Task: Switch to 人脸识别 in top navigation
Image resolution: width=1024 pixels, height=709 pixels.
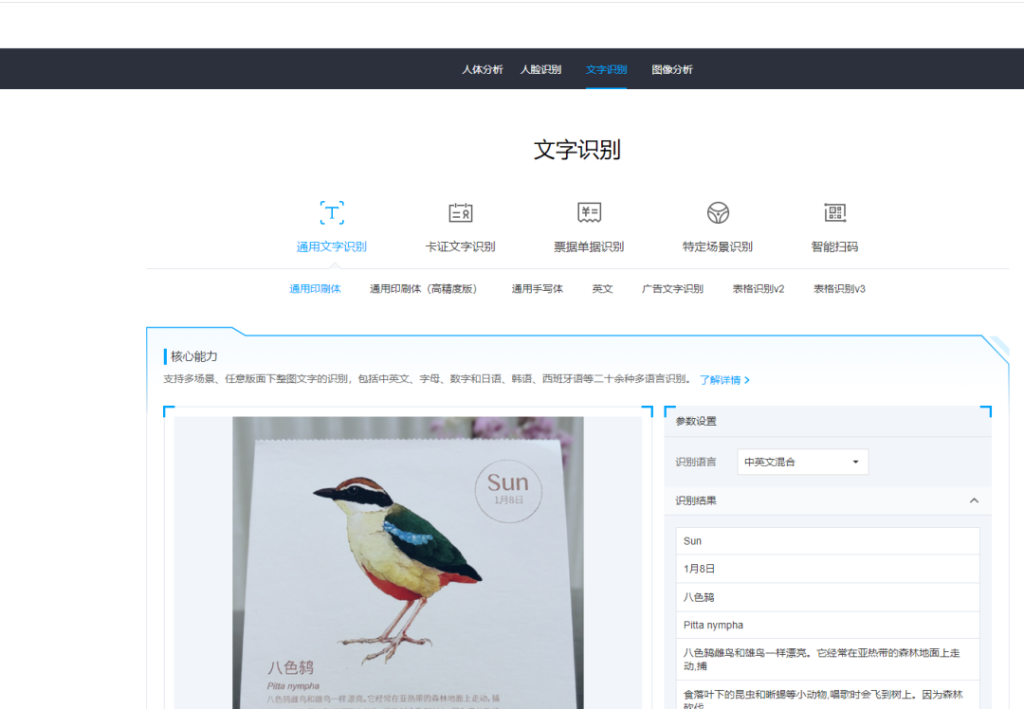Action: [541, 70]
